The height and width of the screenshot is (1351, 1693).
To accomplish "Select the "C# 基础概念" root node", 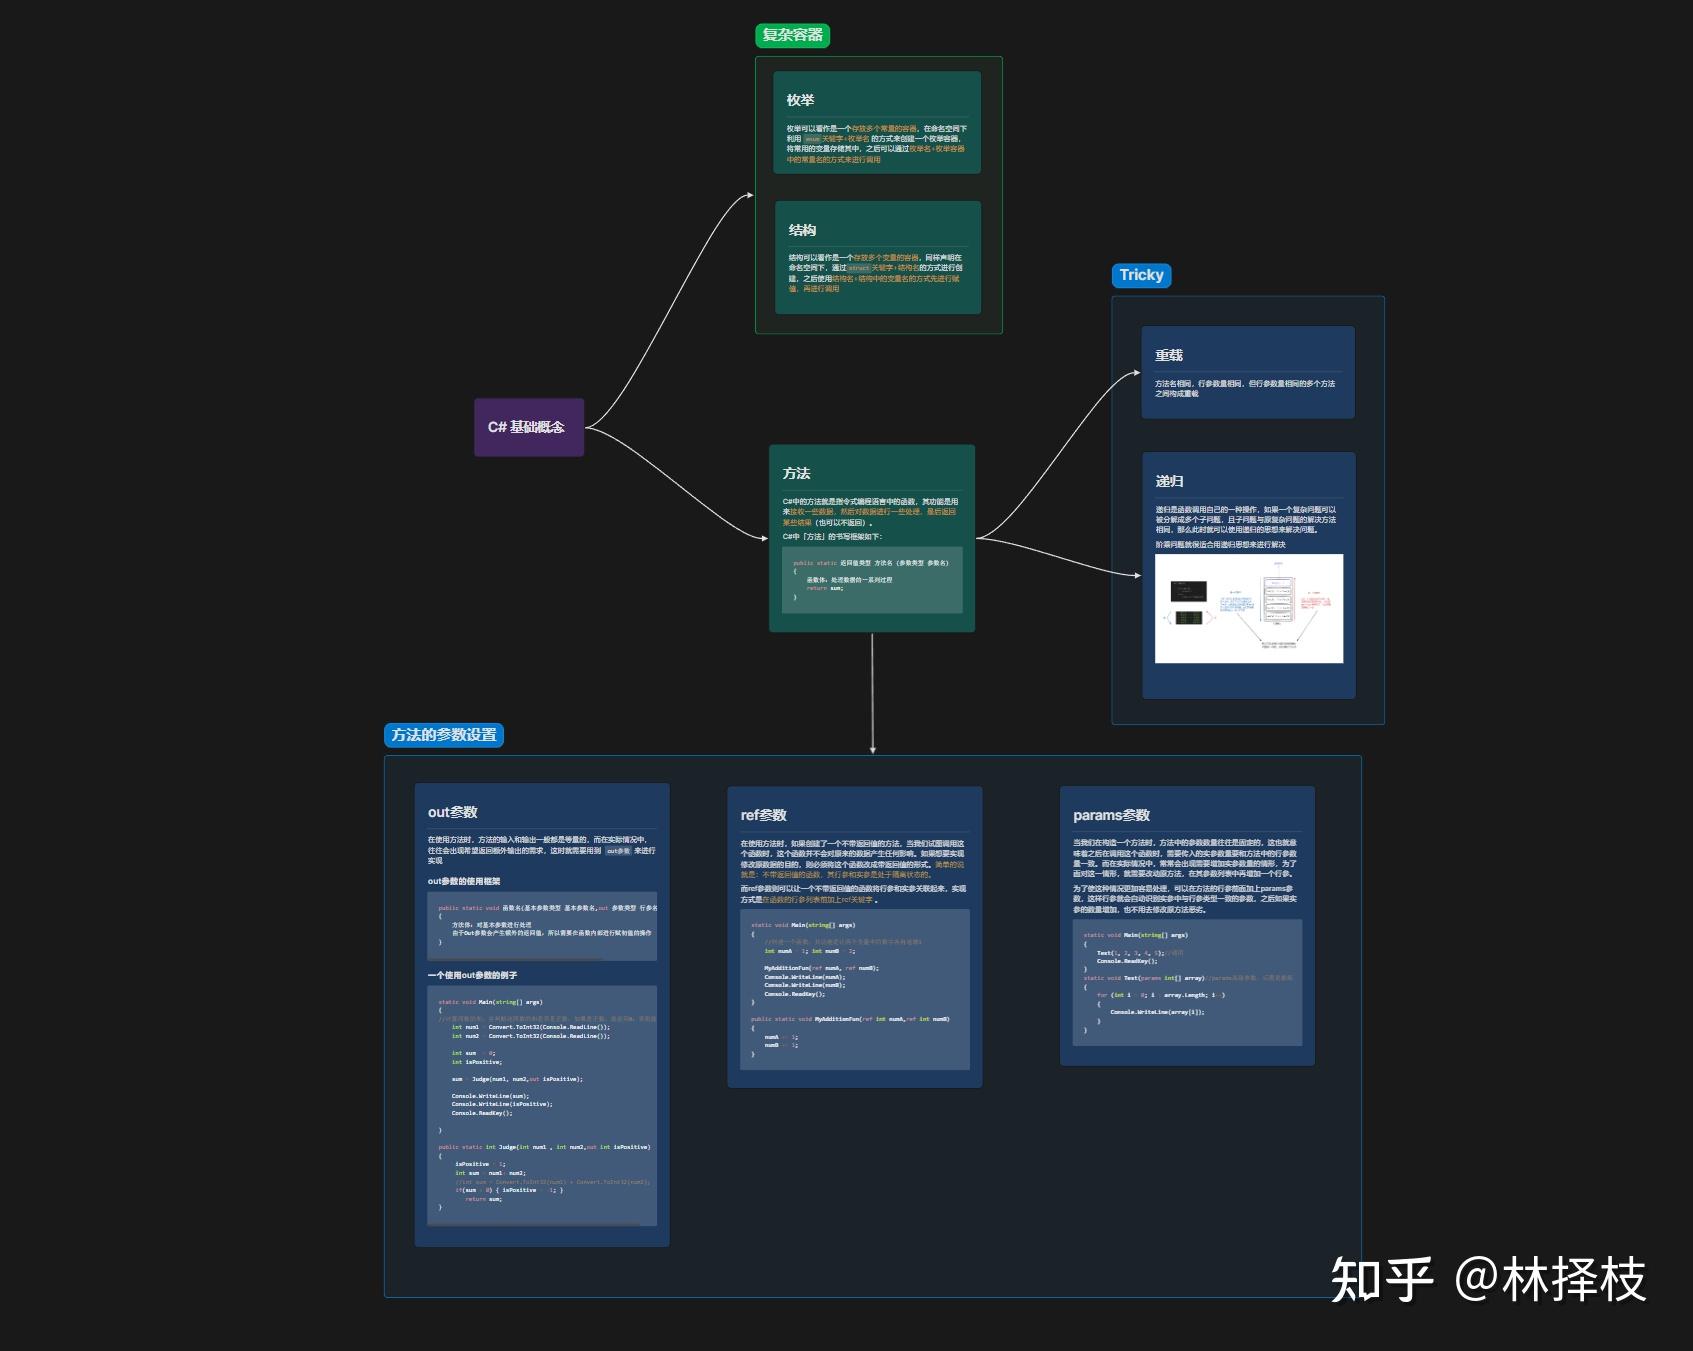I will [528, 425].
